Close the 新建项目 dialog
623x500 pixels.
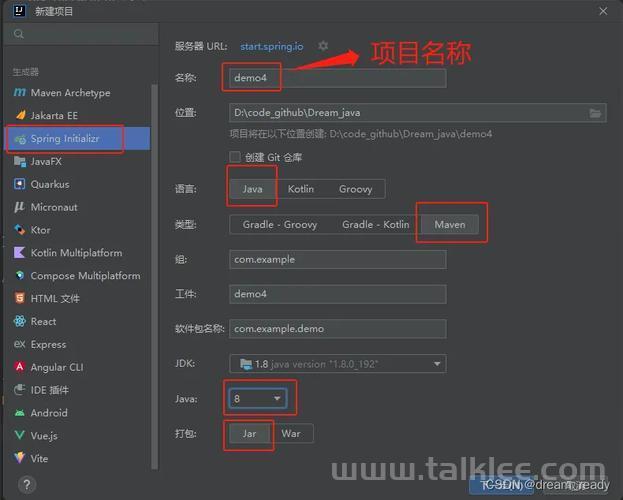coord(603,11)
